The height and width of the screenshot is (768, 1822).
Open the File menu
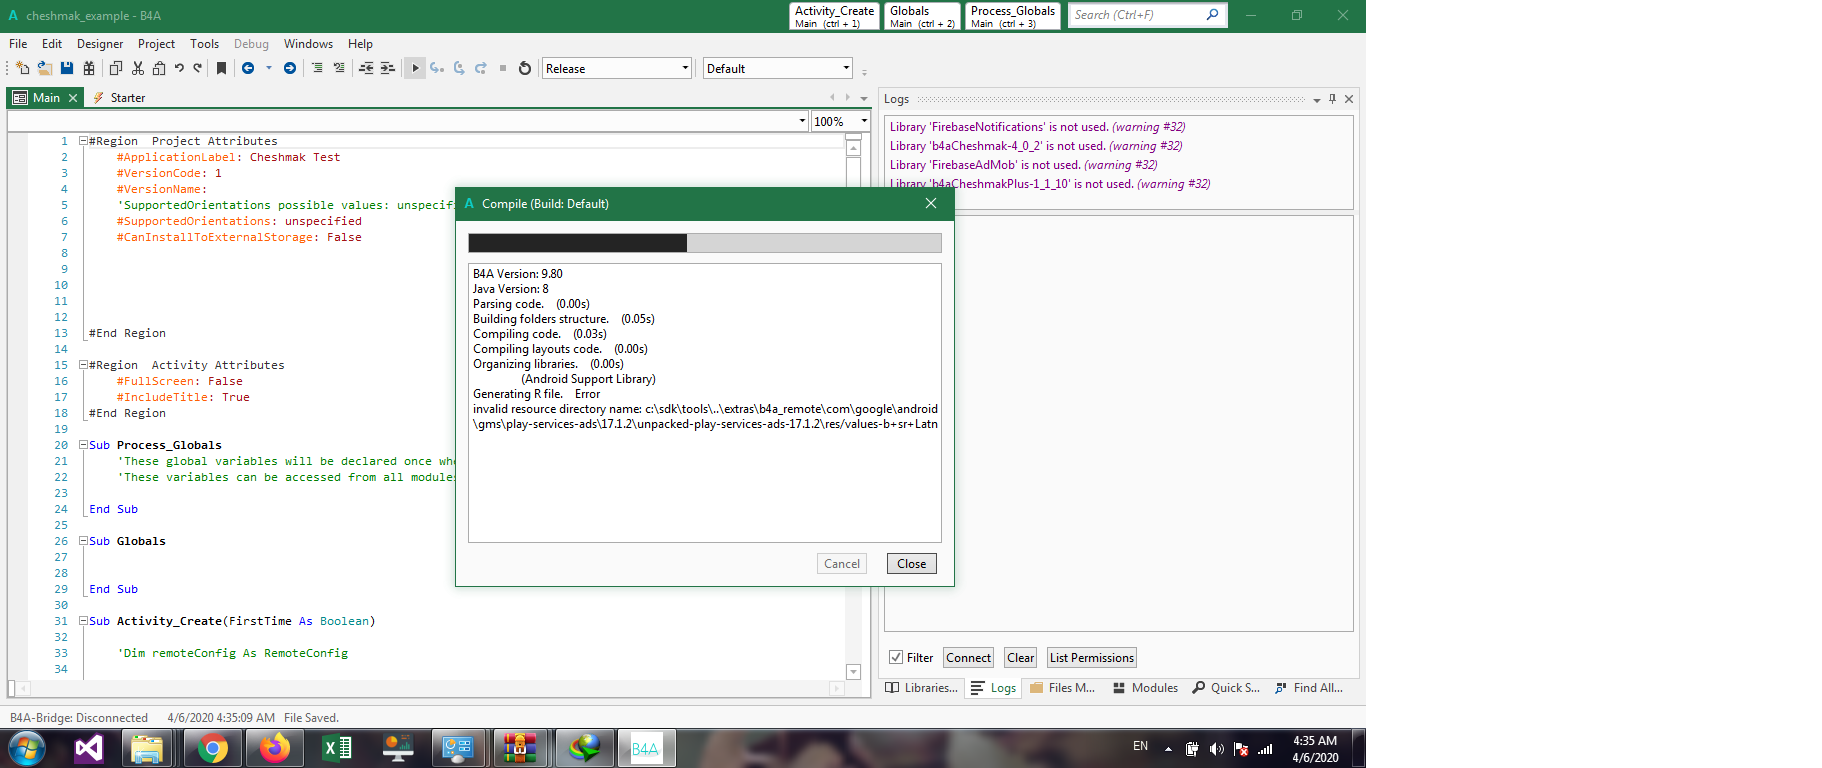[x=18, y=44]
